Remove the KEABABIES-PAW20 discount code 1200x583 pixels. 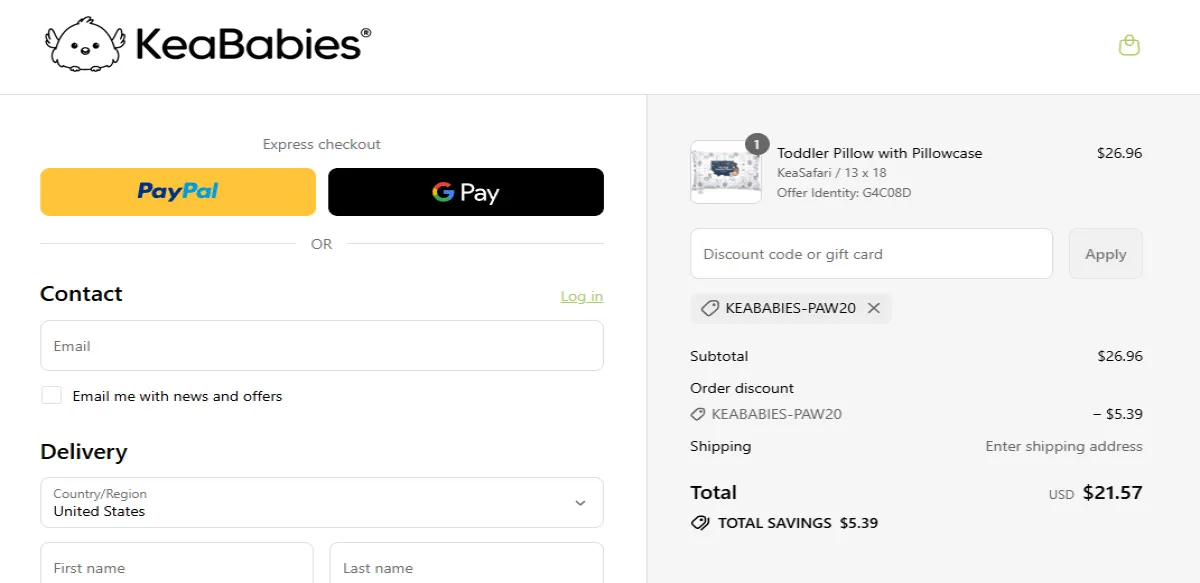point(874,308)
